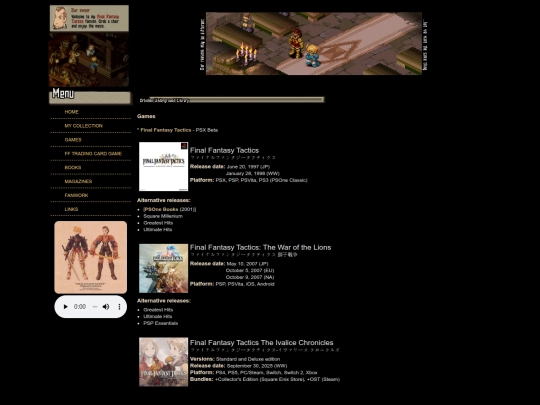Click the Ivalice Chronicles cover art
The height and width of the screenshot is (405, 540).
[x=163, y=362]
